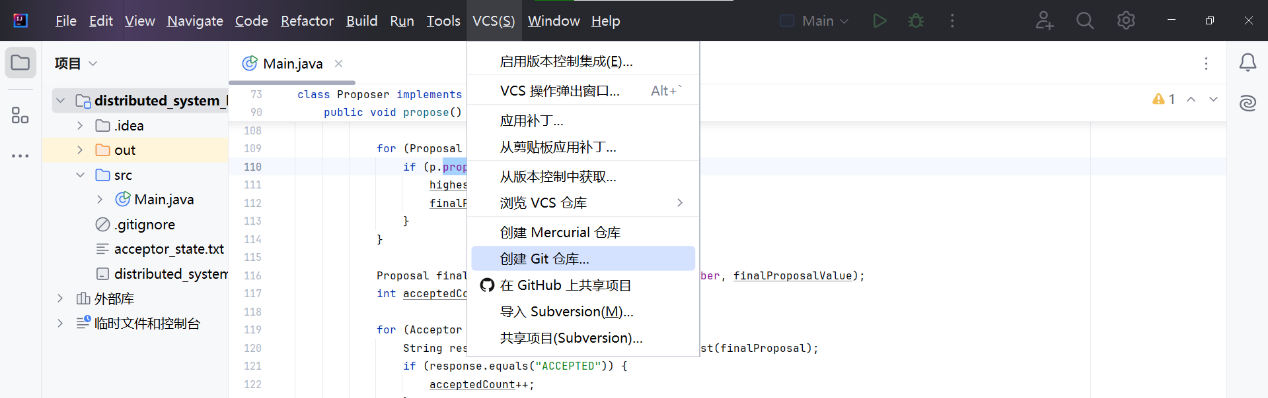Viewport: 1268px width, 398px height.
Task: Open the Navigate menu
Action: pos(195,20)
